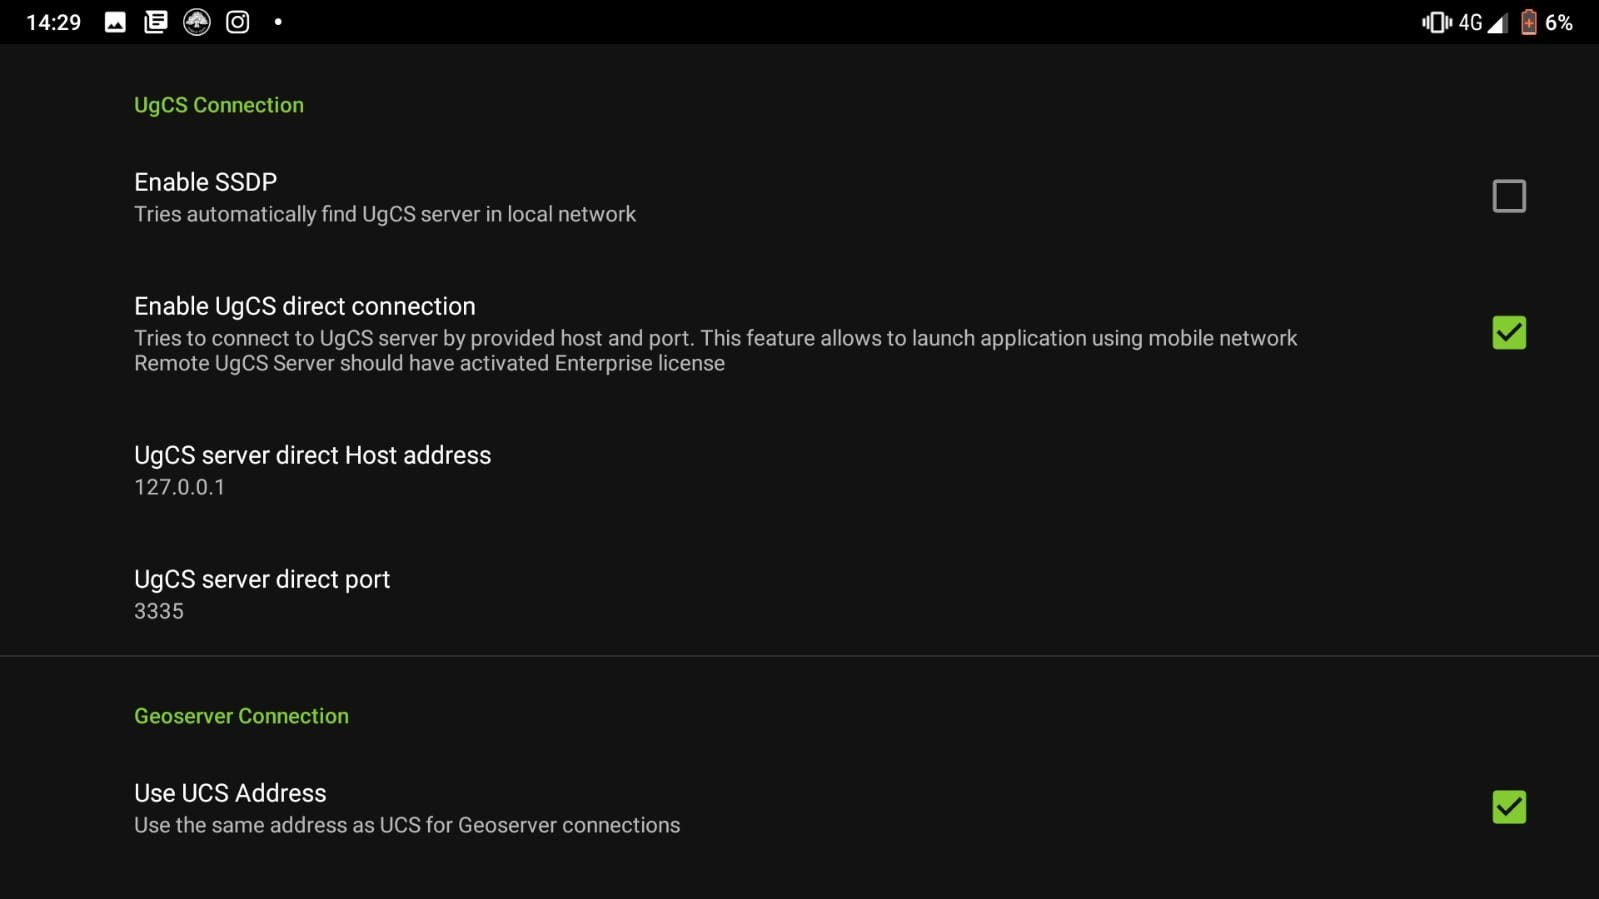Viewport: 1599px width, 899px height.
Task: Tap the vibrate mode status icon
Action: pyautogui.click(x=1436, y=22)
